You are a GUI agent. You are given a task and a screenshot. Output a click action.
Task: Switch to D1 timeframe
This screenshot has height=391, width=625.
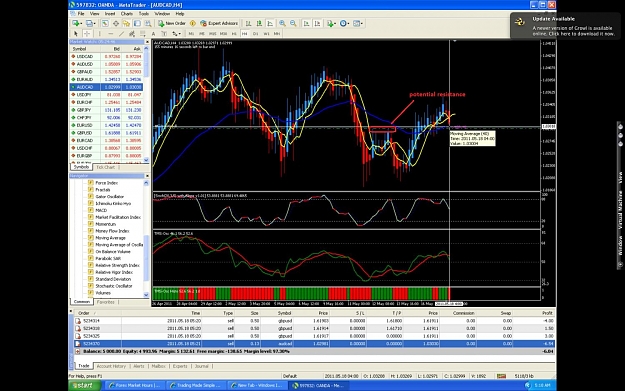[x=256, y=34]
